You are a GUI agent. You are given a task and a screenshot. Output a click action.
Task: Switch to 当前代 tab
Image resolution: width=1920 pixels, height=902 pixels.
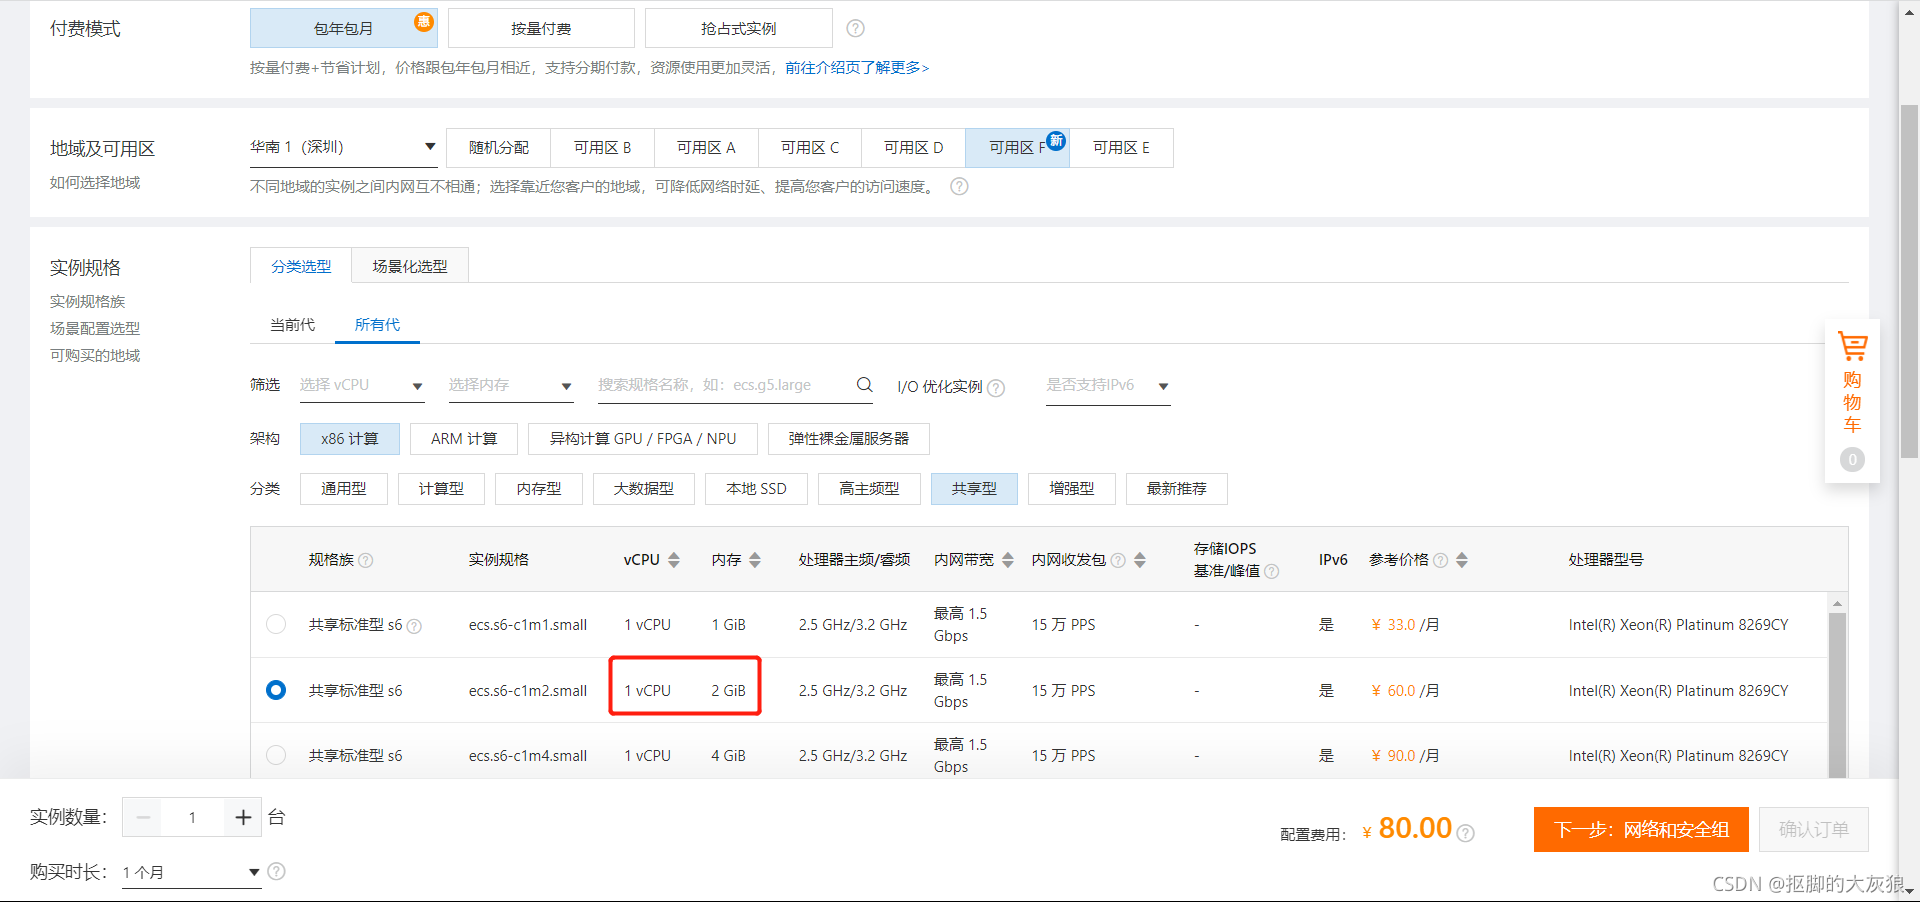point(292,325)
